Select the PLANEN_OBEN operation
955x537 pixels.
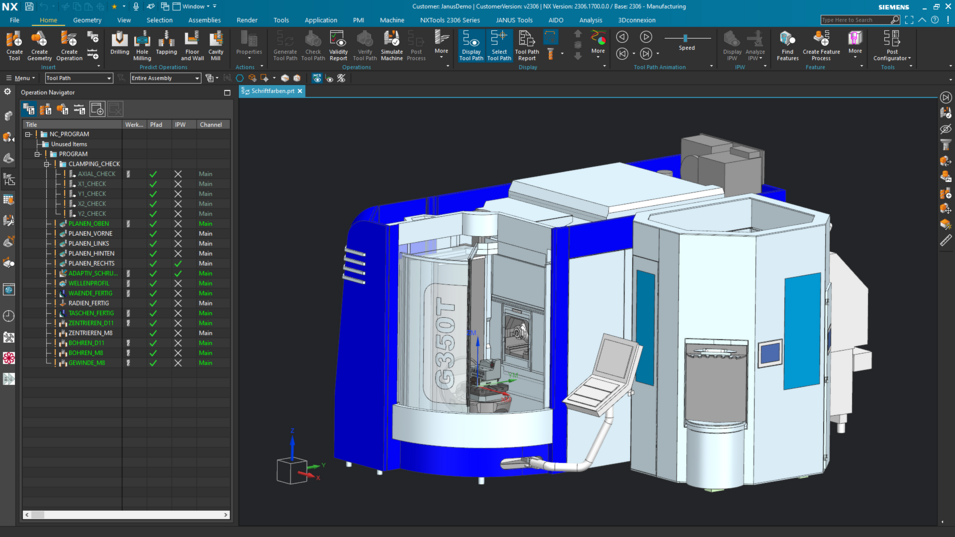[x=88, y=223]
